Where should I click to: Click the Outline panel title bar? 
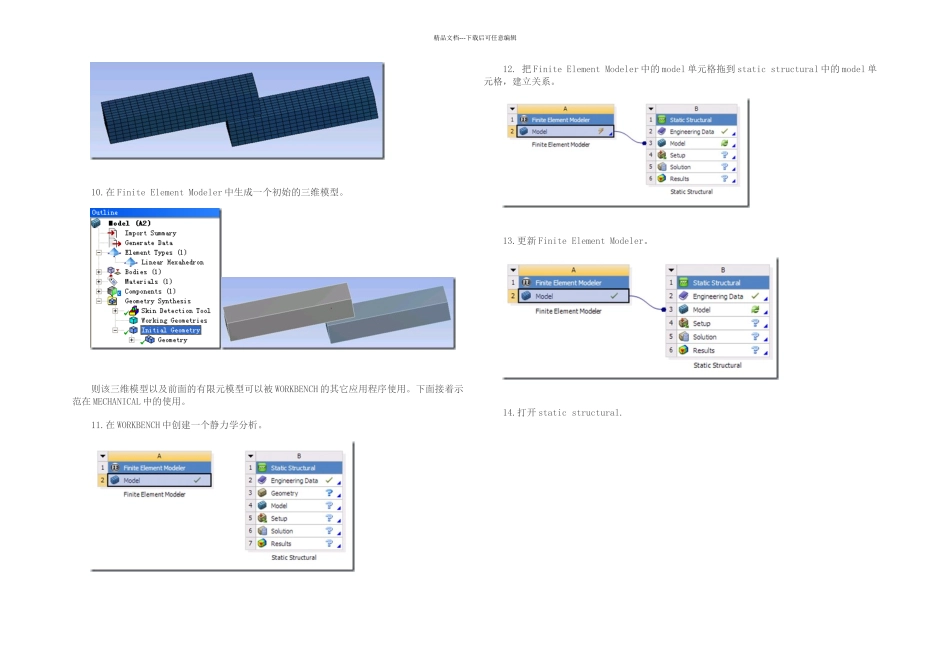[x=155, y=213]
